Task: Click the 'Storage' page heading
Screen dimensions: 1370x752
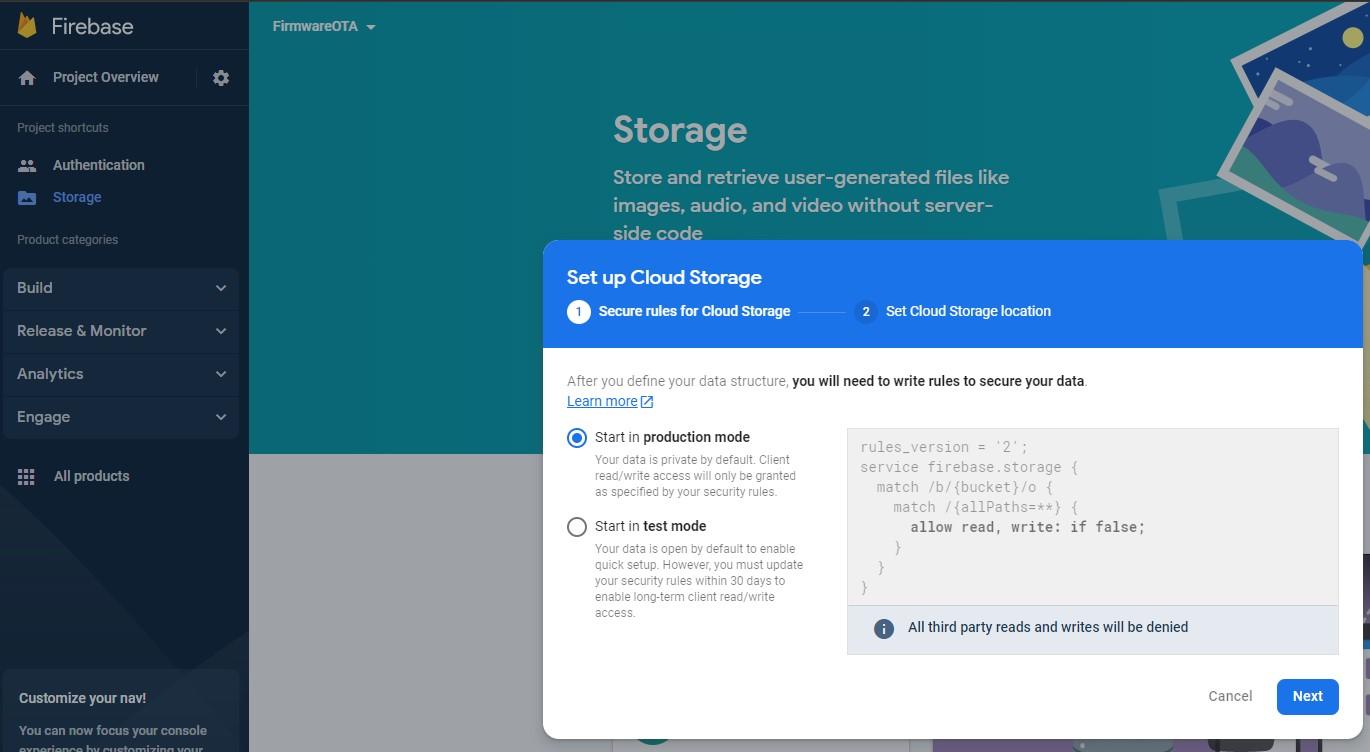Action: coord(680,130)
